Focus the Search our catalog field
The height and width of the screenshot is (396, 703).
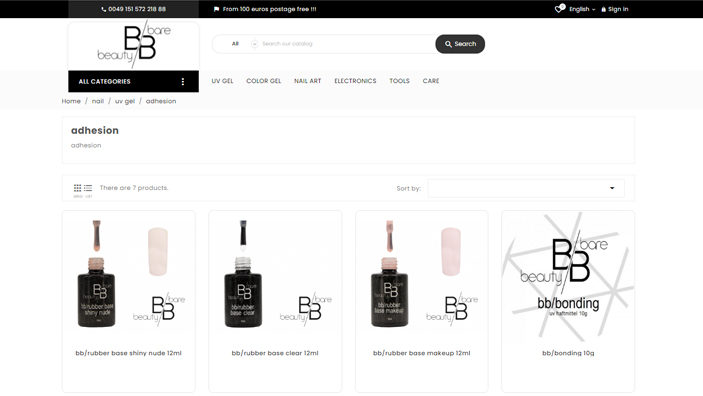click(x=345, y=44)
